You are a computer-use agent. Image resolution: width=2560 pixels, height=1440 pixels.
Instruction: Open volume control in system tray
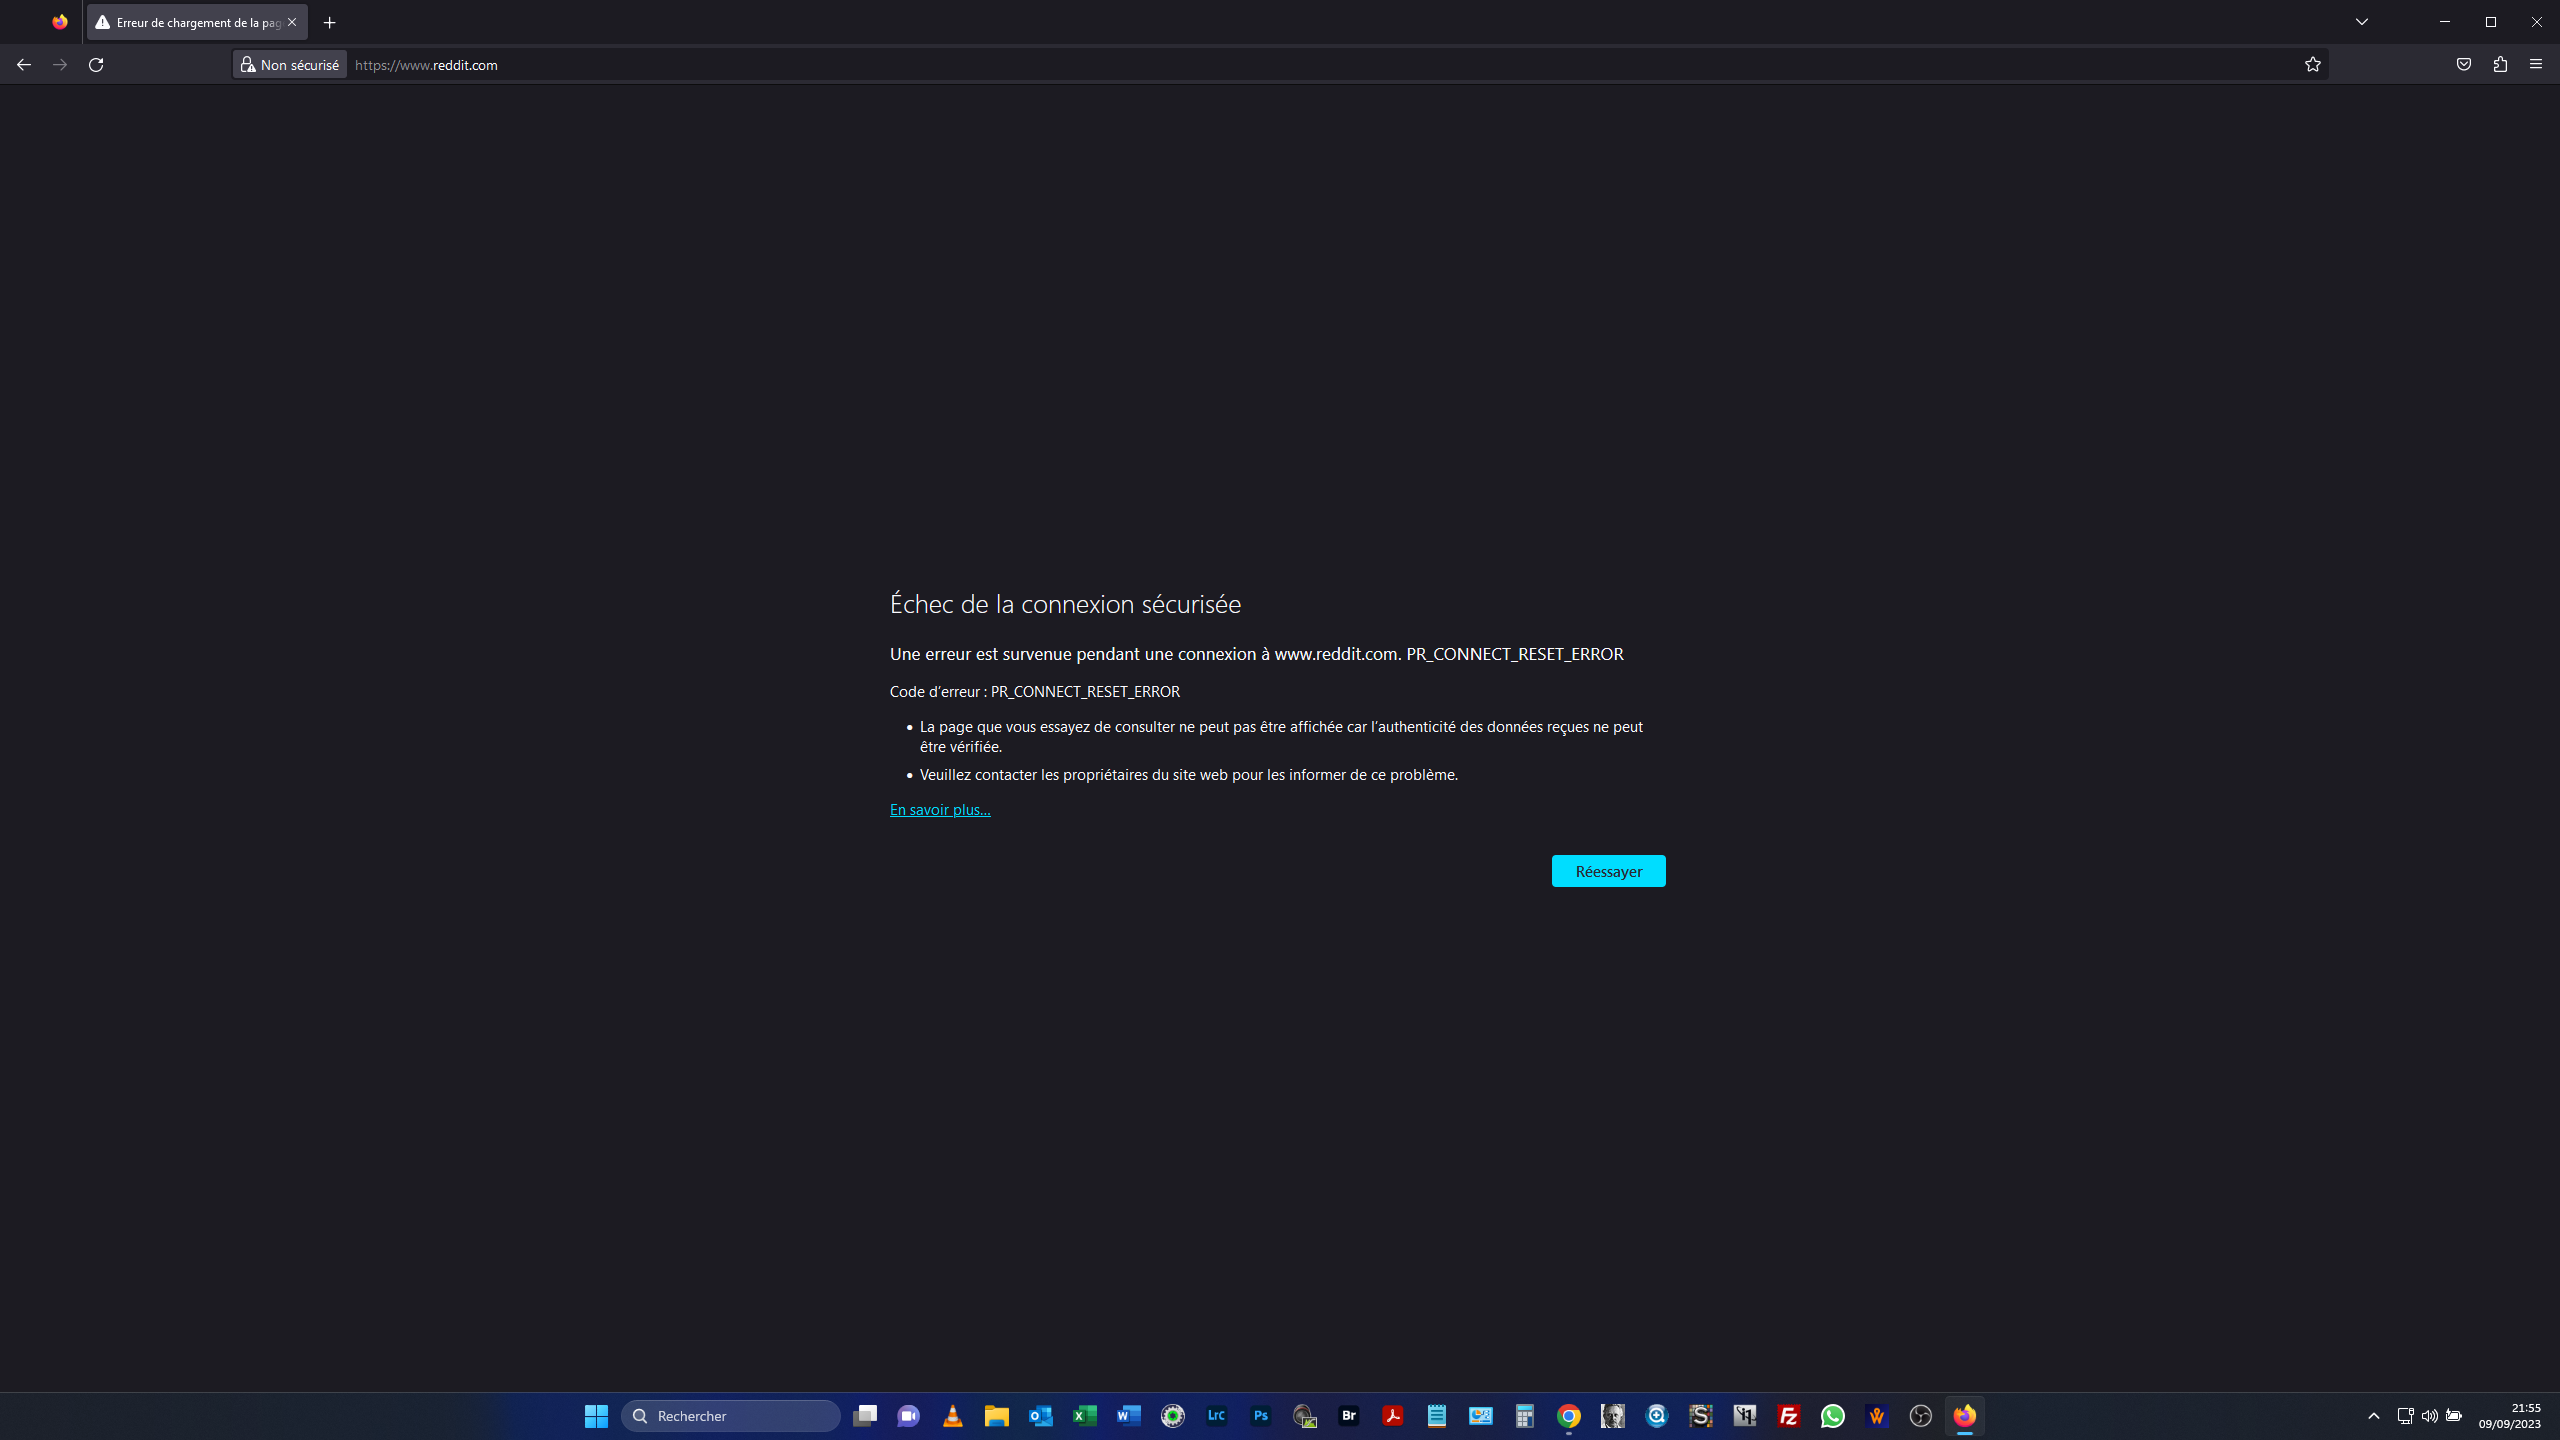(2429, 1416)
